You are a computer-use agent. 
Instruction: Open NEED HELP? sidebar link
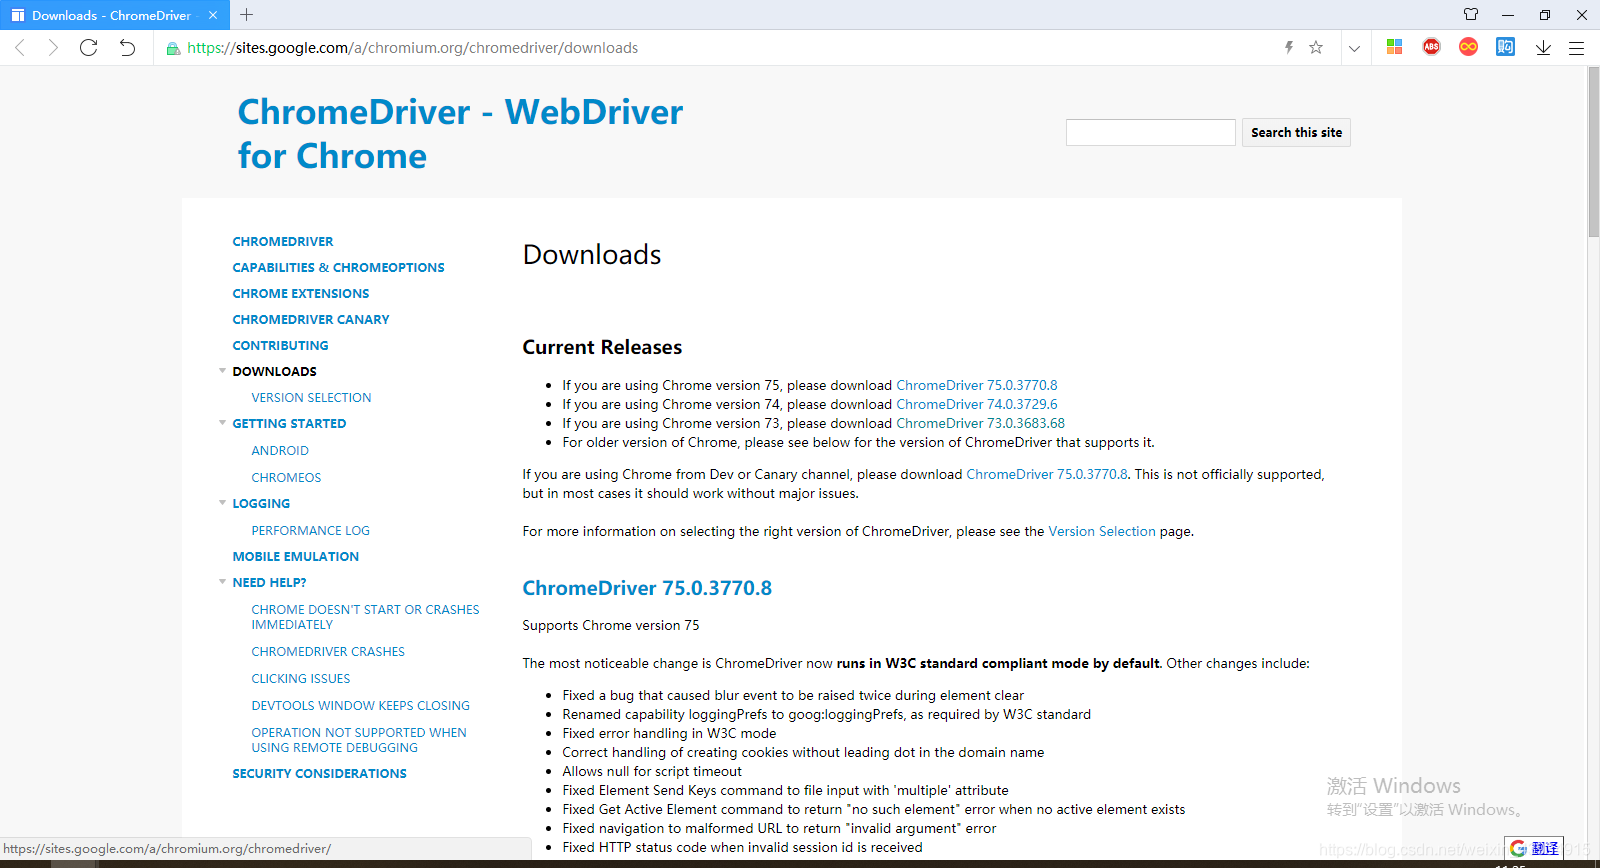[x=269, y=583]
